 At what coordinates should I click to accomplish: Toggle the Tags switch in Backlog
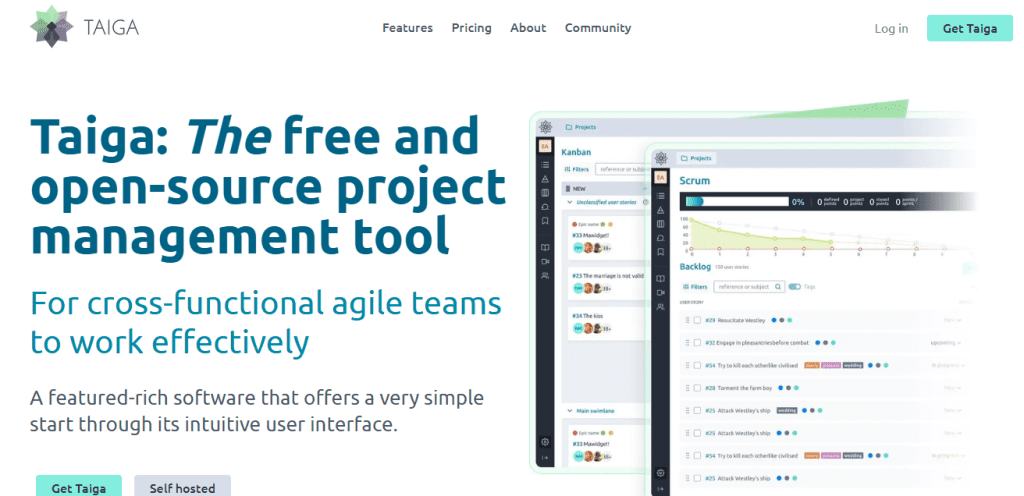(795, 287)
